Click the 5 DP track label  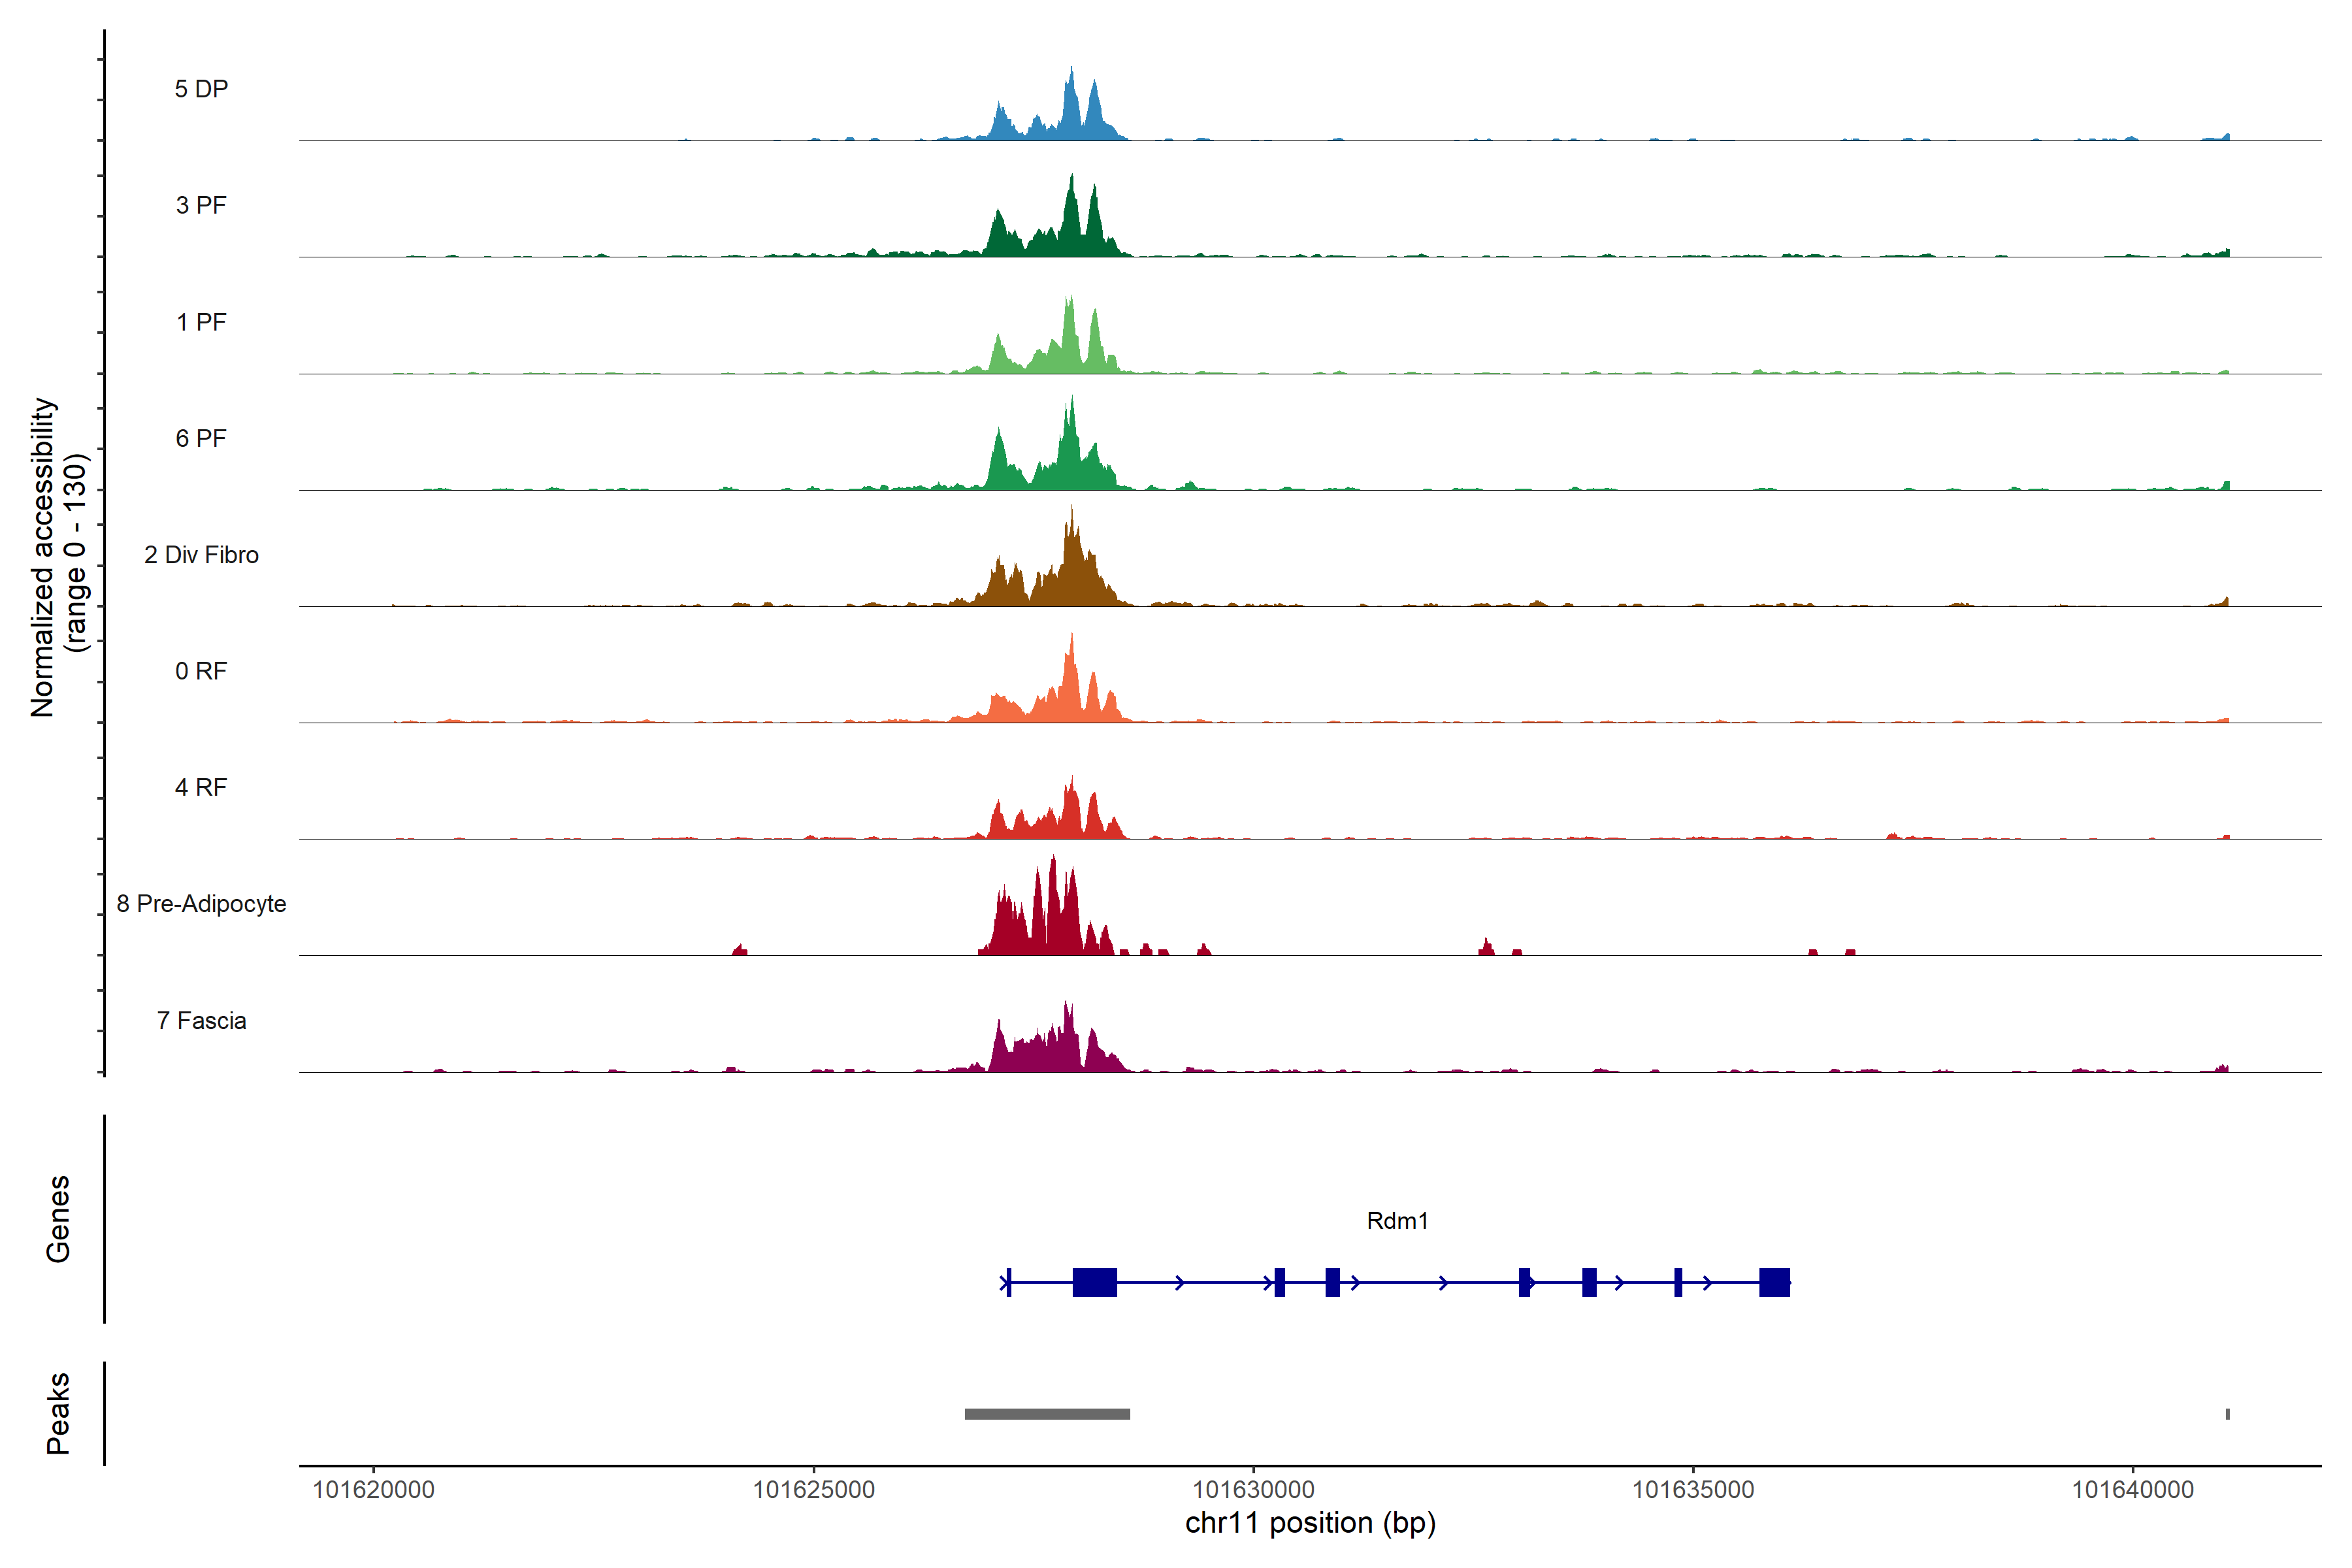point(201,89)
